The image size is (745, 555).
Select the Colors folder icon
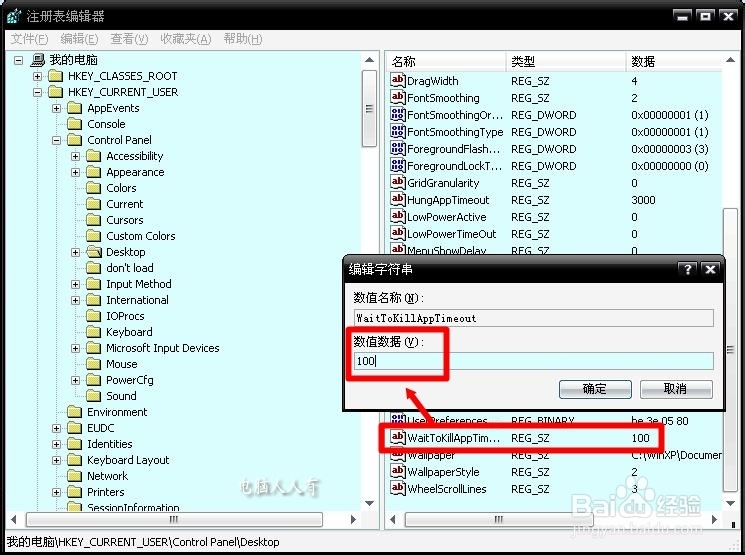[x=94, y=188]
